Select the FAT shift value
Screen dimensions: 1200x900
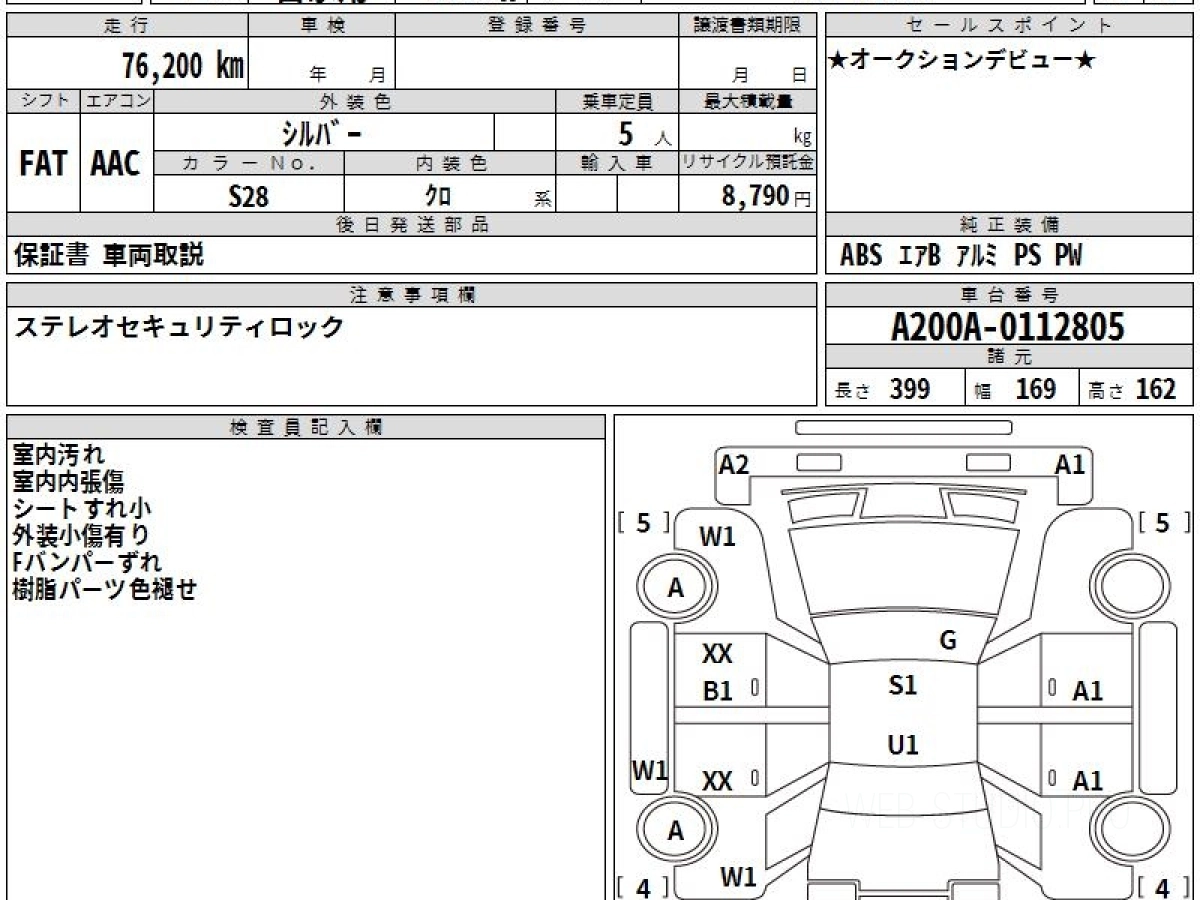[43, 165]
